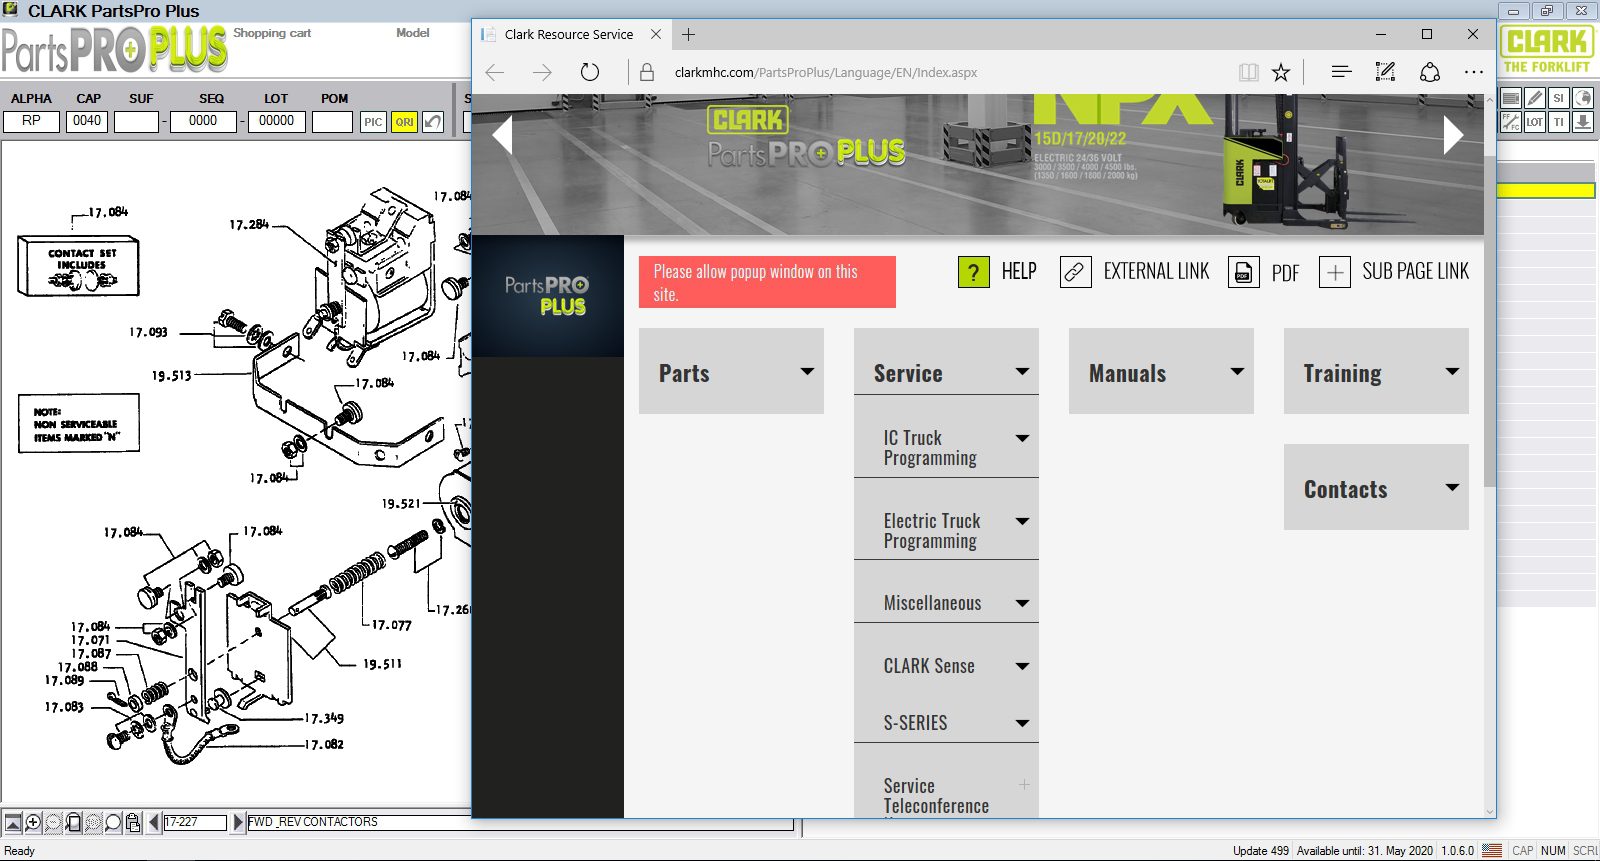Expand the Contacts dropdown
Screen dimensions: 1600x861
coord(1376,488)
